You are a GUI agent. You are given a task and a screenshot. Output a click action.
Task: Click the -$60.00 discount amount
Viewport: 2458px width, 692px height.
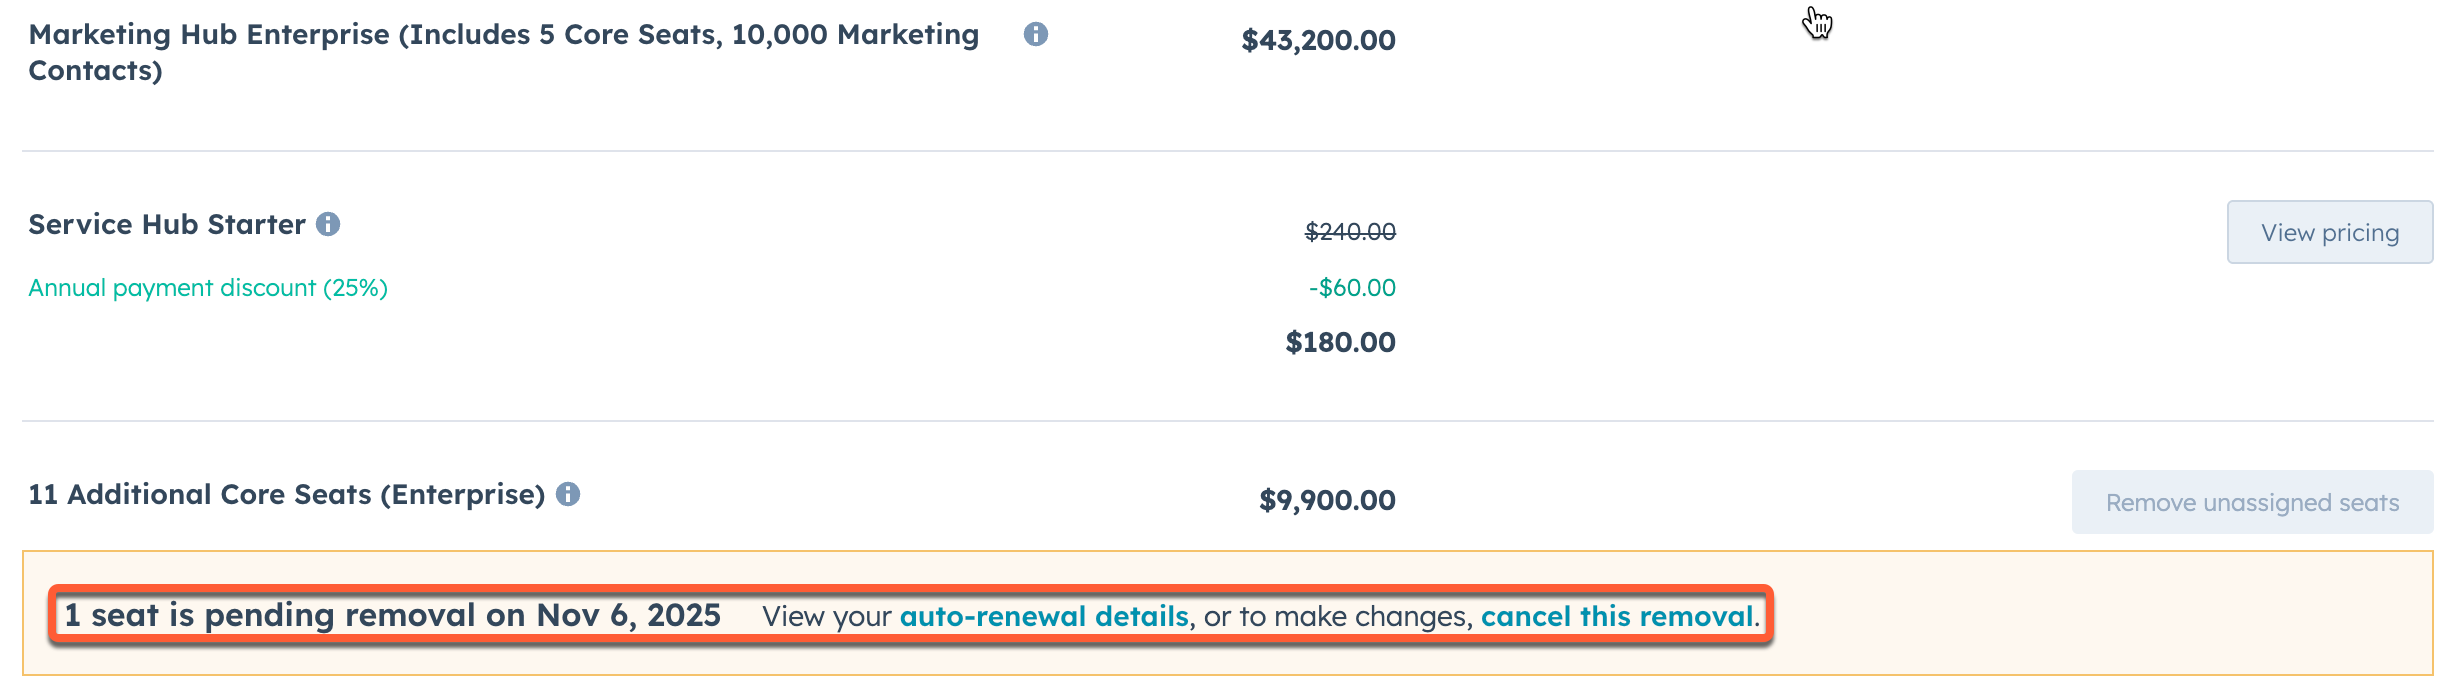pyautogui.click(x=1352, y=288)
